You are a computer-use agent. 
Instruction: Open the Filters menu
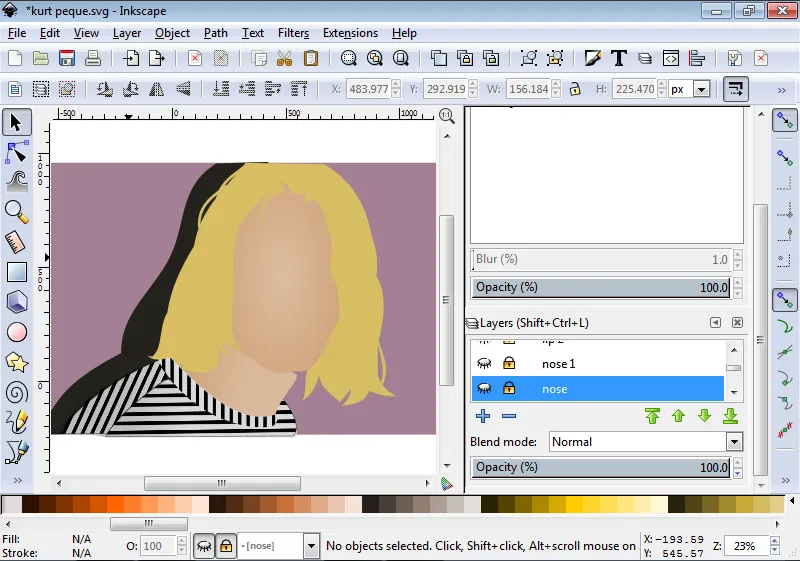(293, 33)
